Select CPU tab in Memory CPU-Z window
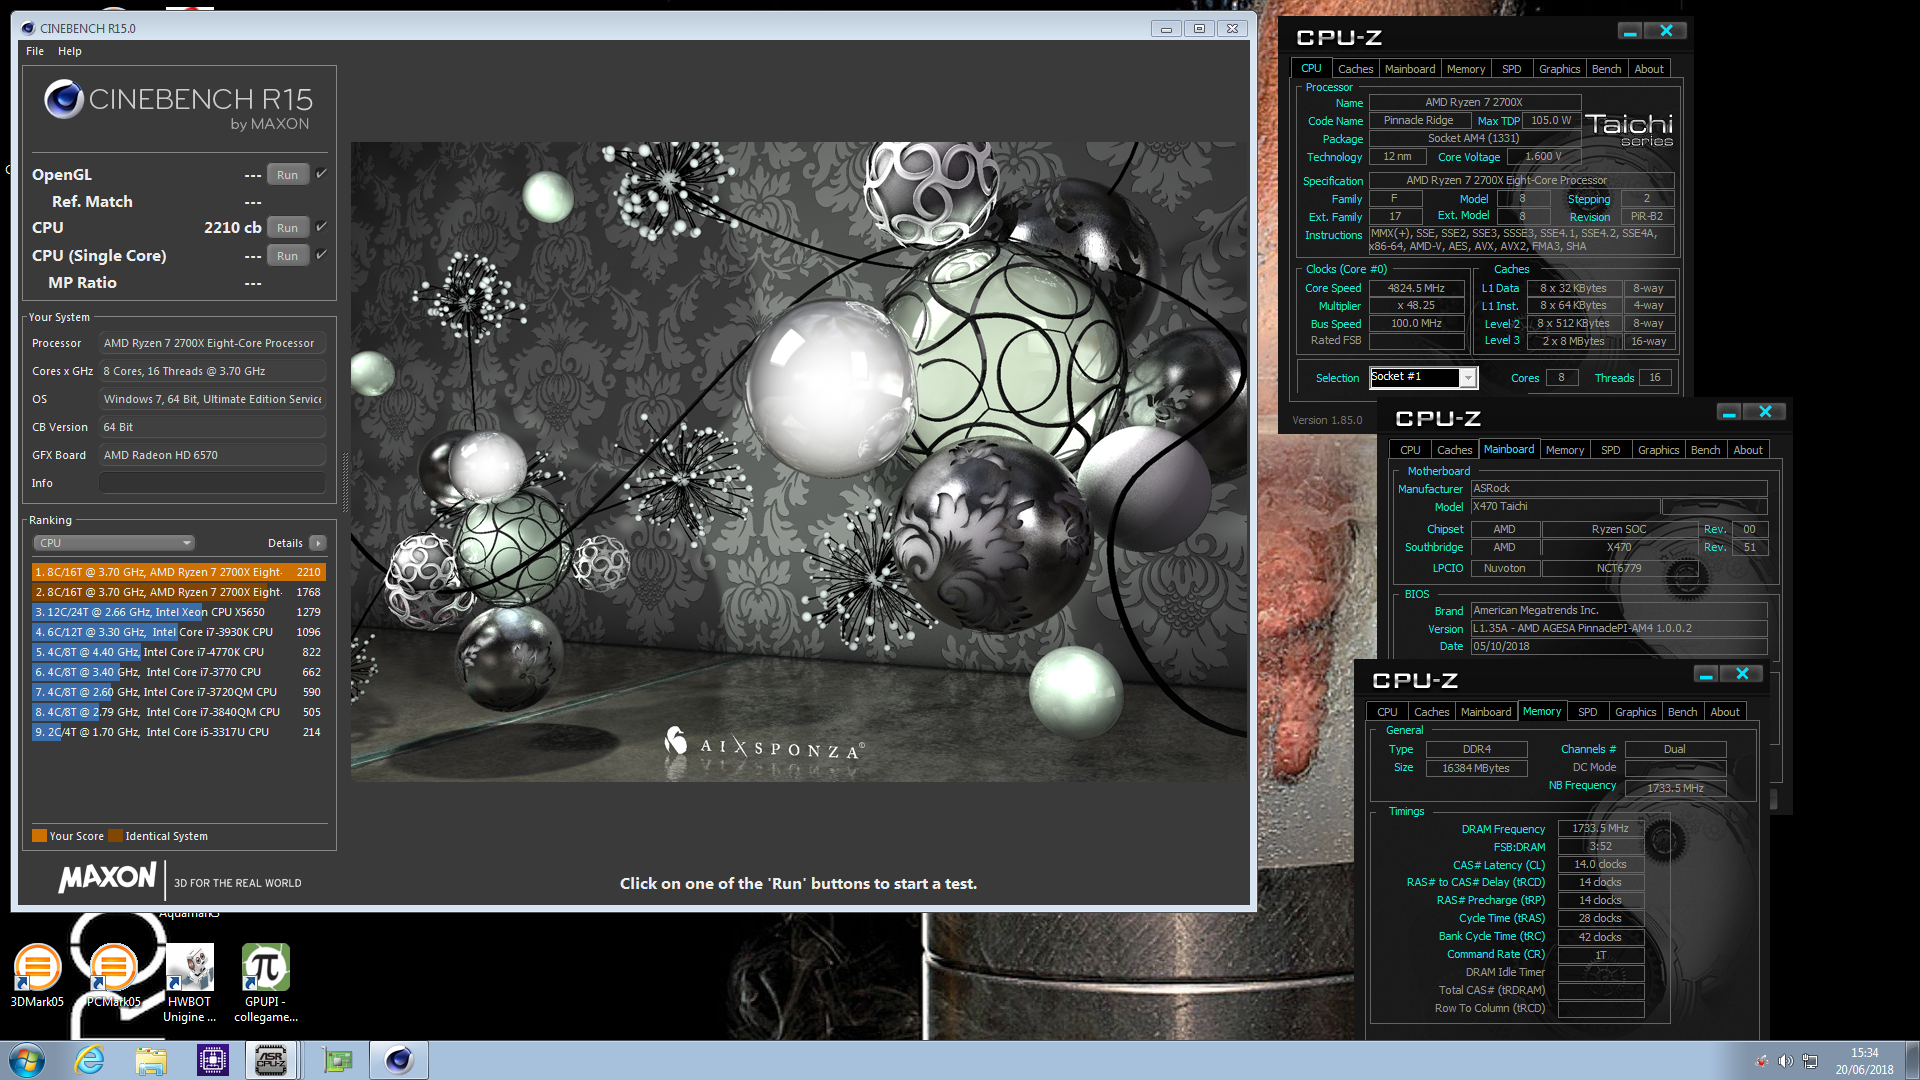This screenshot has height=1080, width=1920. 1387,712
